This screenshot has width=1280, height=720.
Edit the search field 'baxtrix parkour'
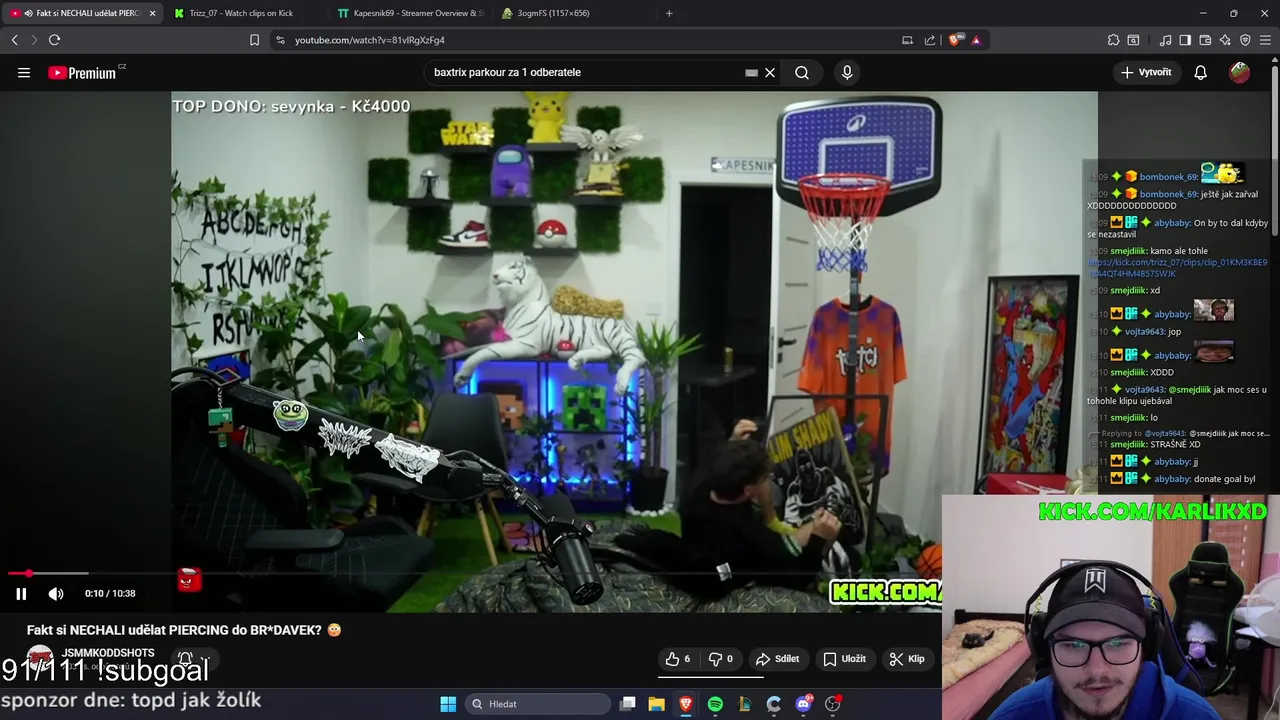coord(585,72)
